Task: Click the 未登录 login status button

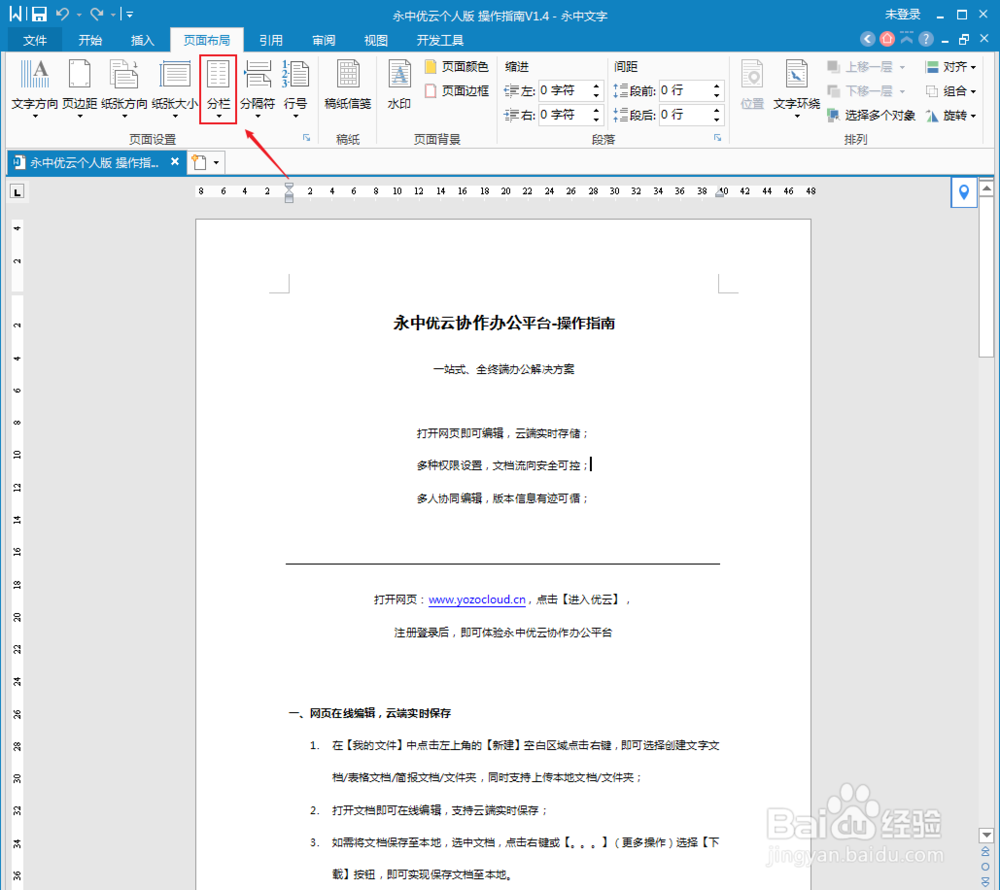Action: (x=902, y=14)
